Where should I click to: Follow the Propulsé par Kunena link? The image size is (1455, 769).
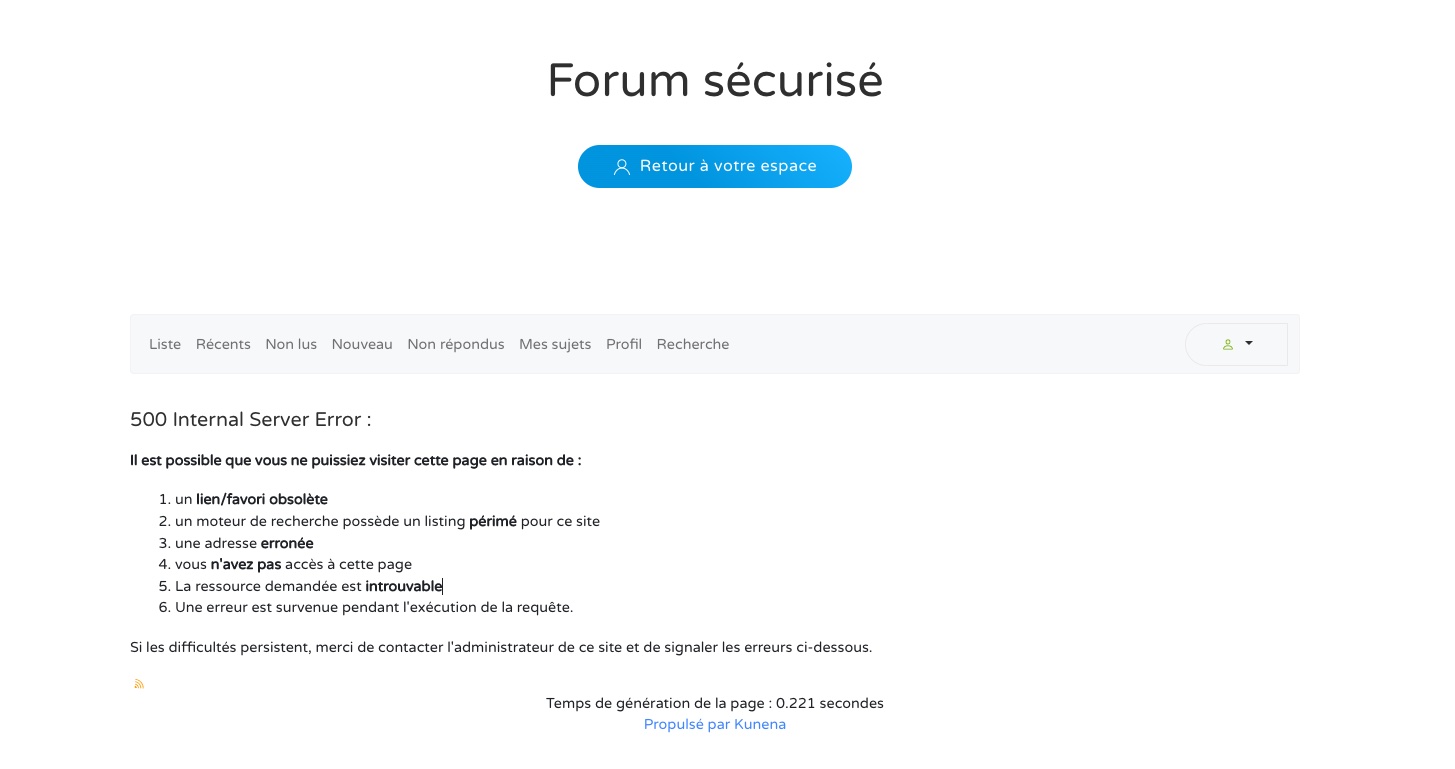(715, 725)
